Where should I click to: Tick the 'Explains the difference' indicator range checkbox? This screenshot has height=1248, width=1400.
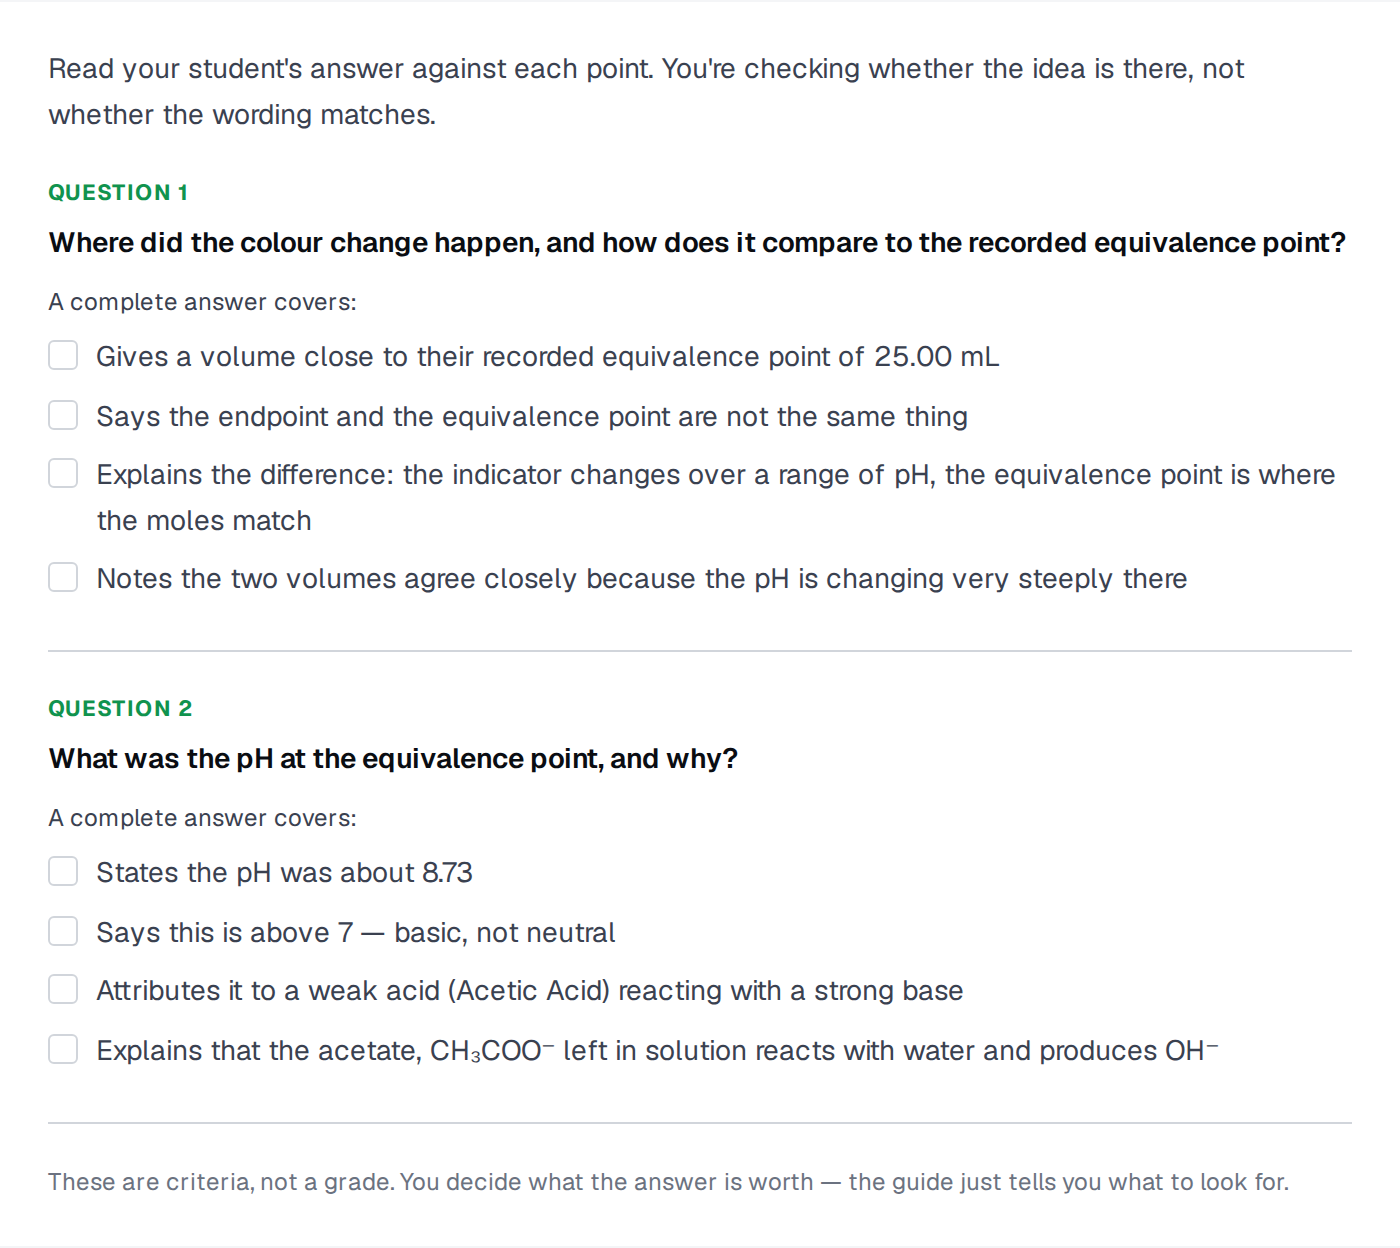[63, 473]
